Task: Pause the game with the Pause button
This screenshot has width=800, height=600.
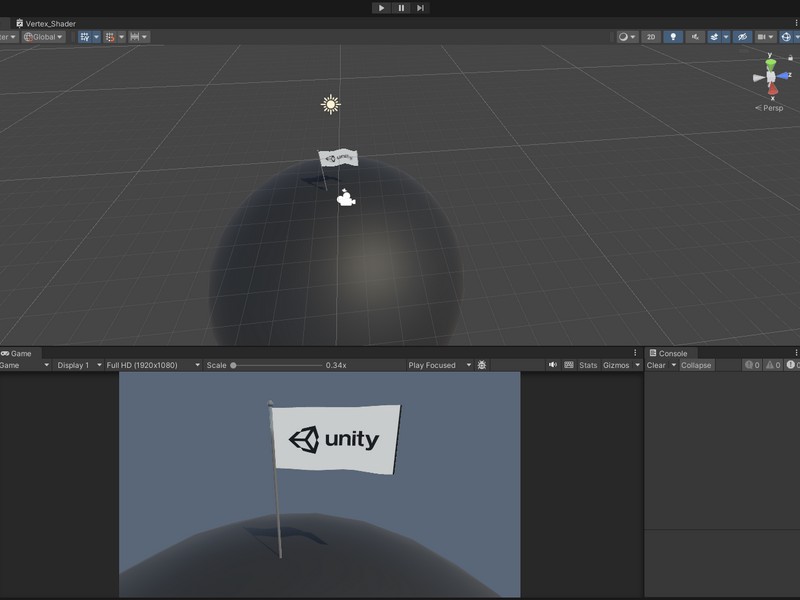Action: pyautogui.click(x=401, y=8)
